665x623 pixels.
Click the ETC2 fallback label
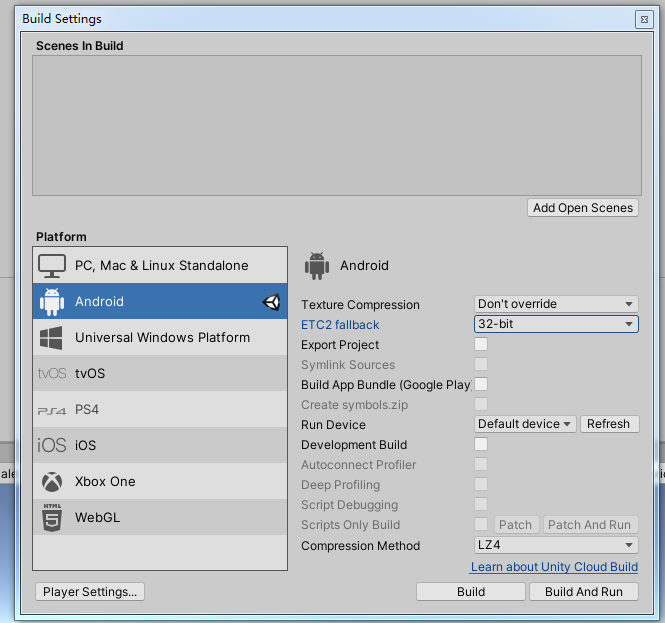340,325
